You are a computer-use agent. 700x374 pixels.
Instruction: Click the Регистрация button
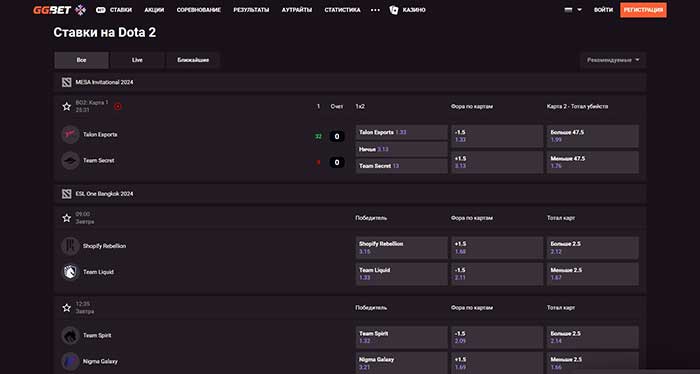coord(643,10)
